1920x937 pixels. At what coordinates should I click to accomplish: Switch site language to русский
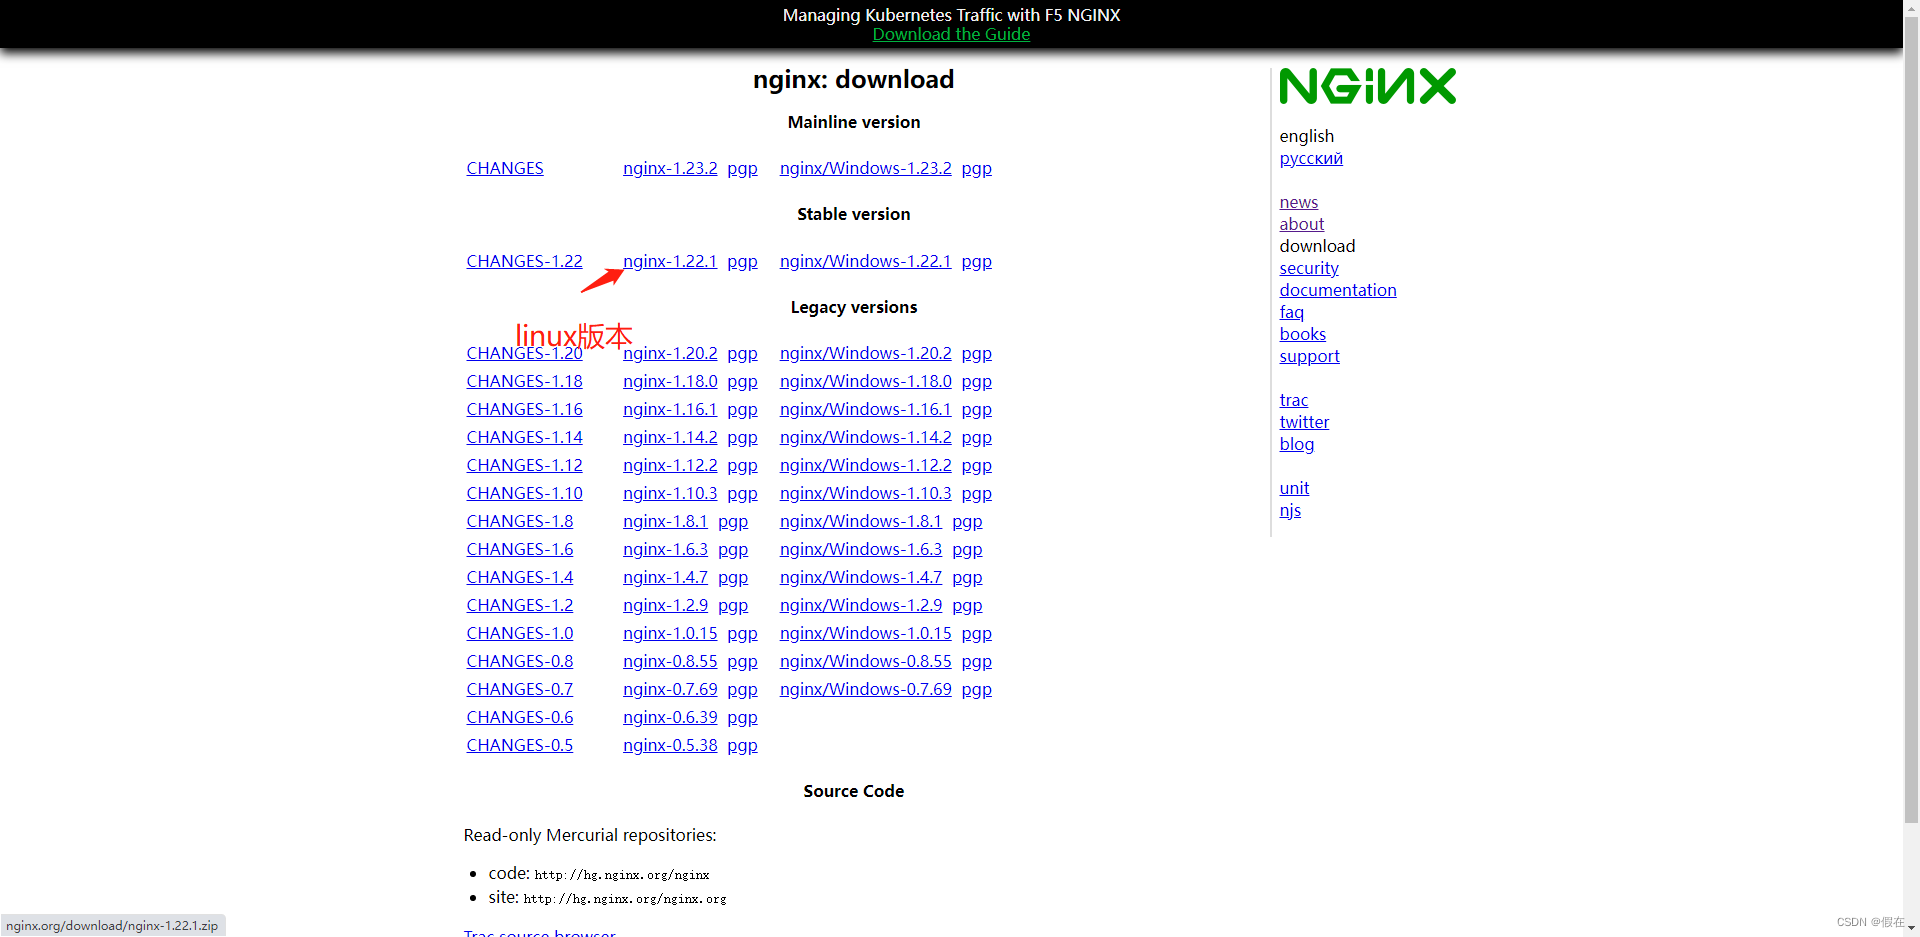coord(1310,158)
